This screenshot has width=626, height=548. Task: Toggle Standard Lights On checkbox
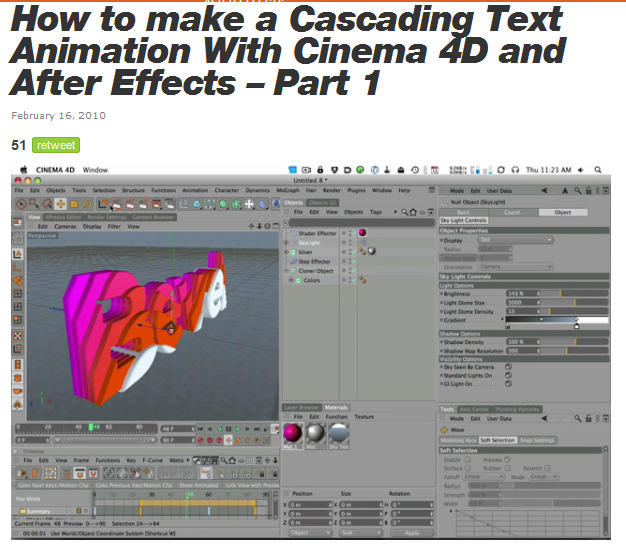pyautogui.click(x=508, y=375)
